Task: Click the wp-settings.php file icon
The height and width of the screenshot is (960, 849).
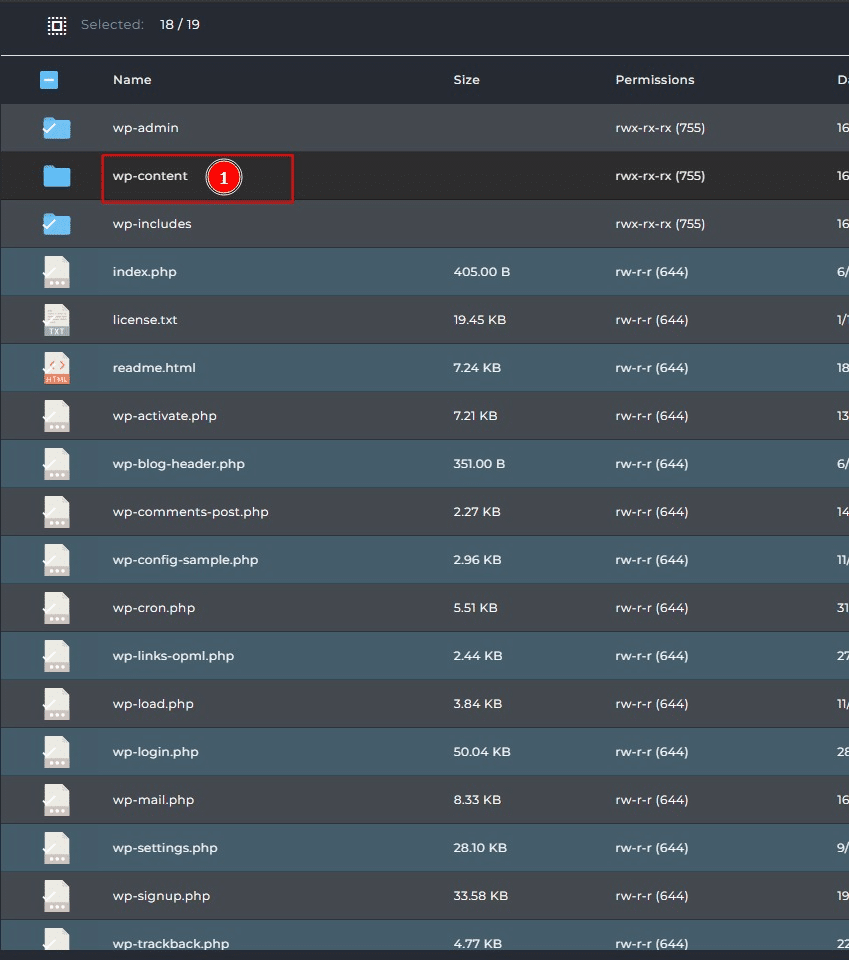Action: (57, 848)
